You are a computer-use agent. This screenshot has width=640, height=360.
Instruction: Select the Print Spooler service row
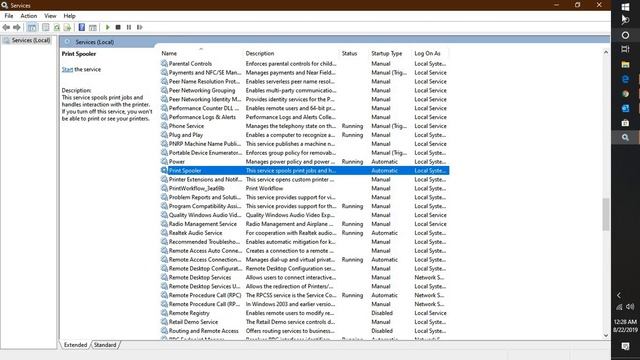click(x=304, y=171)
